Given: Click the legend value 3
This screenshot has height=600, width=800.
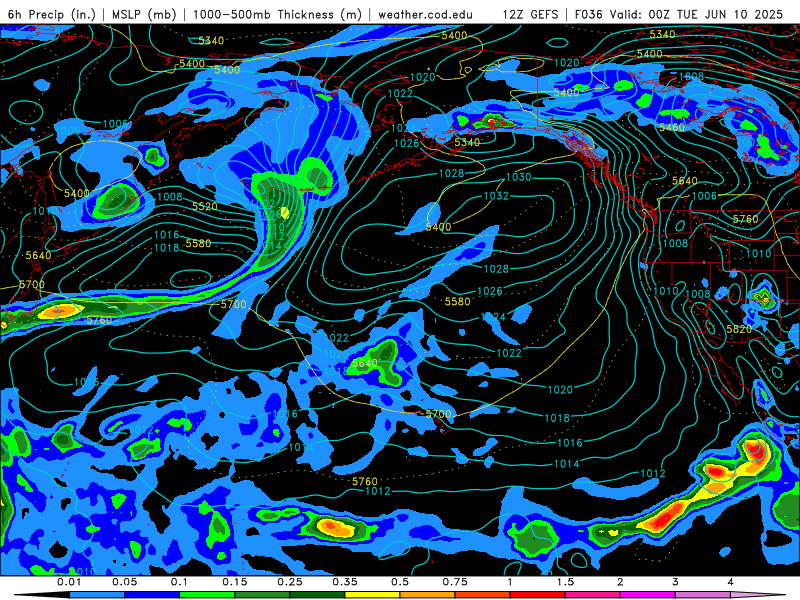Looking at the screenshot, I should pyautogui.click(x=676, y=582).
